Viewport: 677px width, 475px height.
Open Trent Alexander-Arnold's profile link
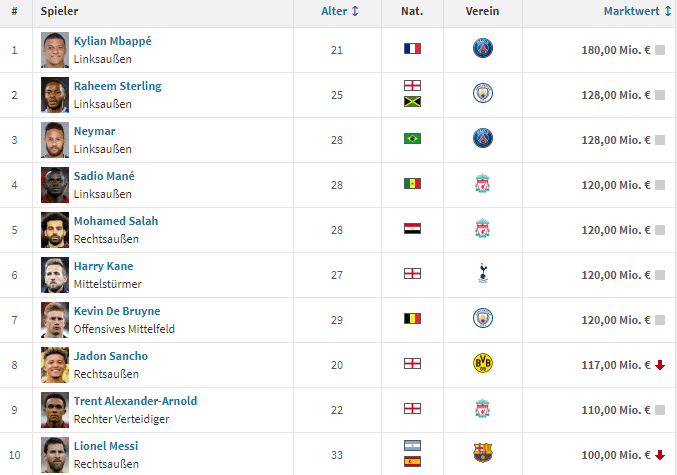135,401
